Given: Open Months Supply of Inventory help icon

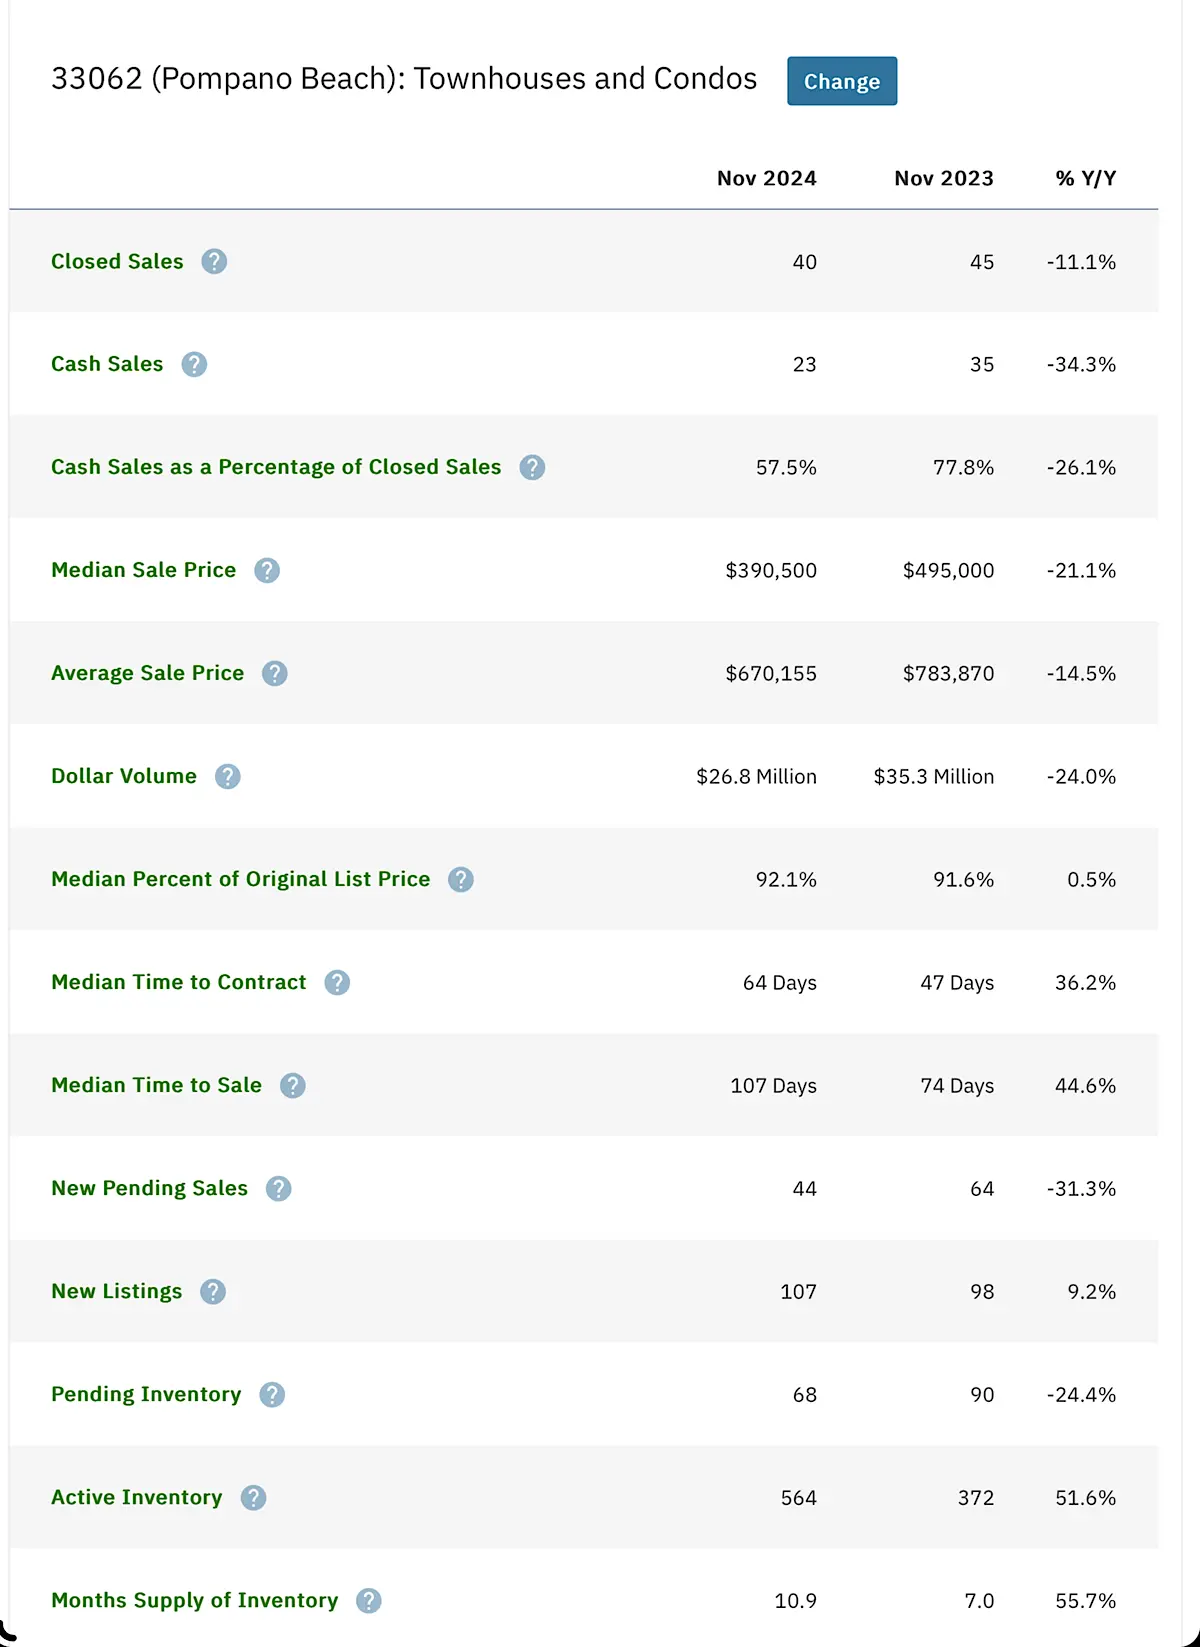Looking at the screenshot, I should pos(369,1600).
